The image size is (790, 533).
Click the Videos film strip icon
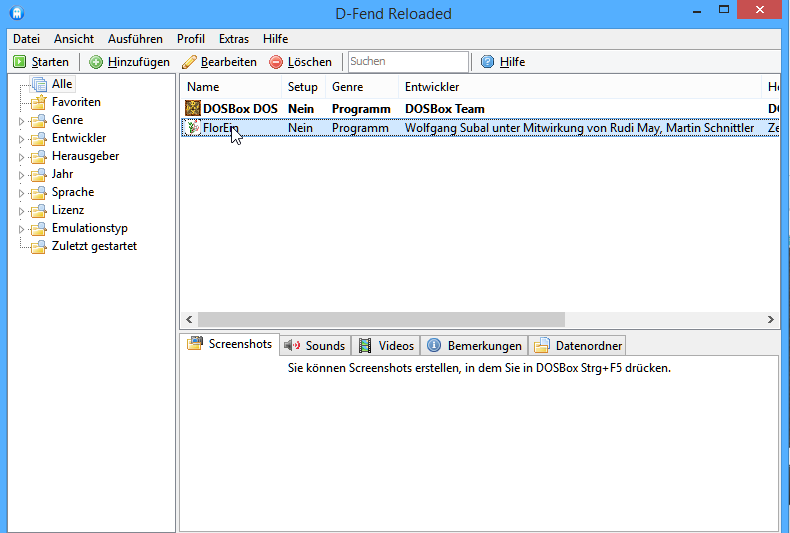pyautogui.click(x=365, y=346)
